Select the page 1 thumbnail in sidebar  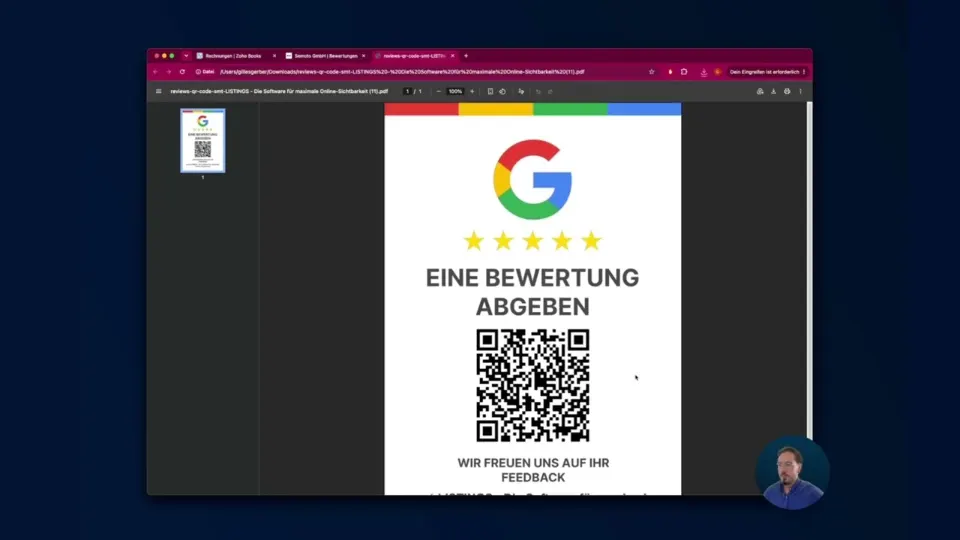[203, 141]
